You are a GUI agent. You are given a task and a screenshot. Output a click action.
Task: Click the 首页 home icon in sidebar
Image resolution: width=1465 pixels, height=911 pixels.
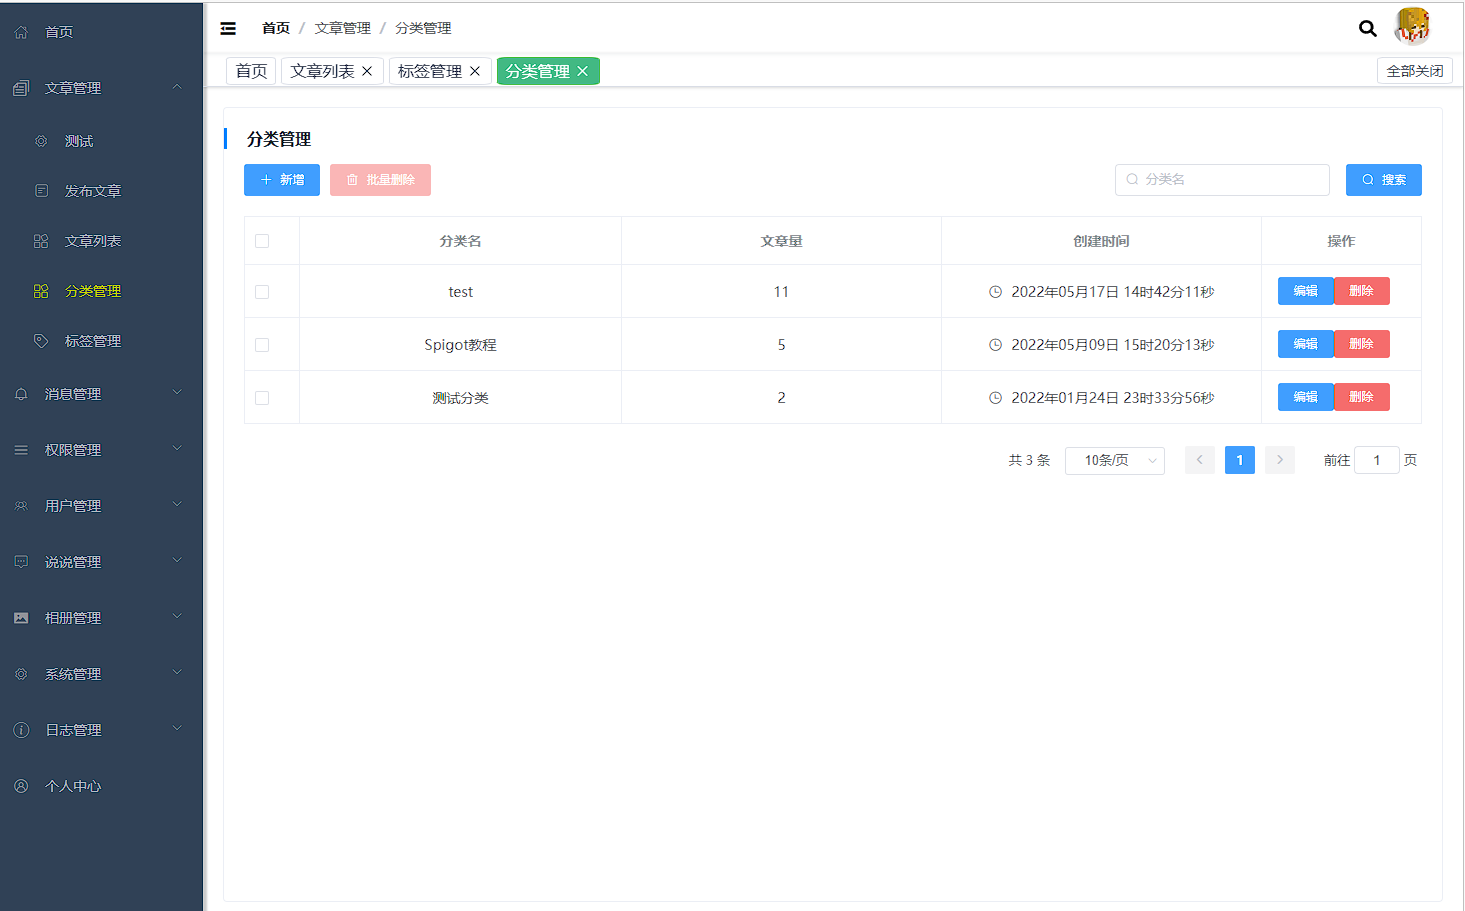[21, 32]
